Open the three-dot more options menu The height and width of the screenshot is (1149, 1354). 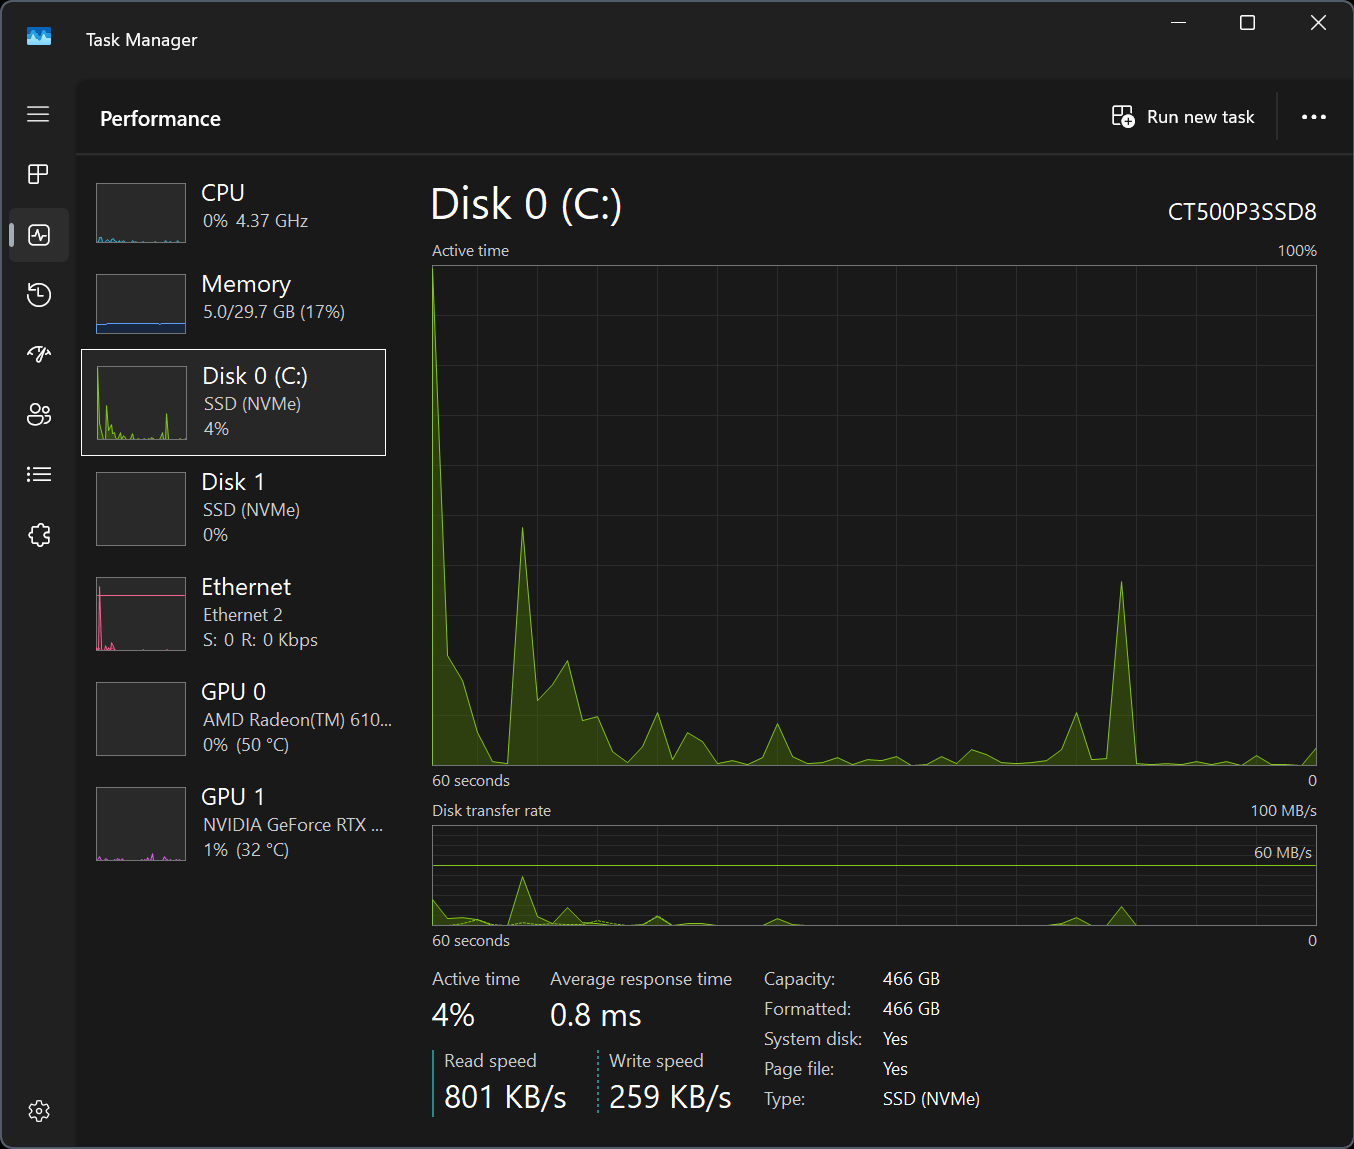tap(1313, 117)
